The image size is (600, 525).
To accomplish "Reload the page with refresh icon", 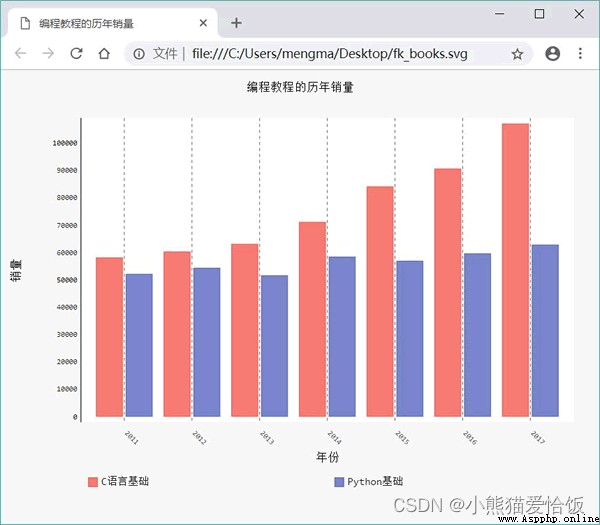I will (x=76, y=53).
